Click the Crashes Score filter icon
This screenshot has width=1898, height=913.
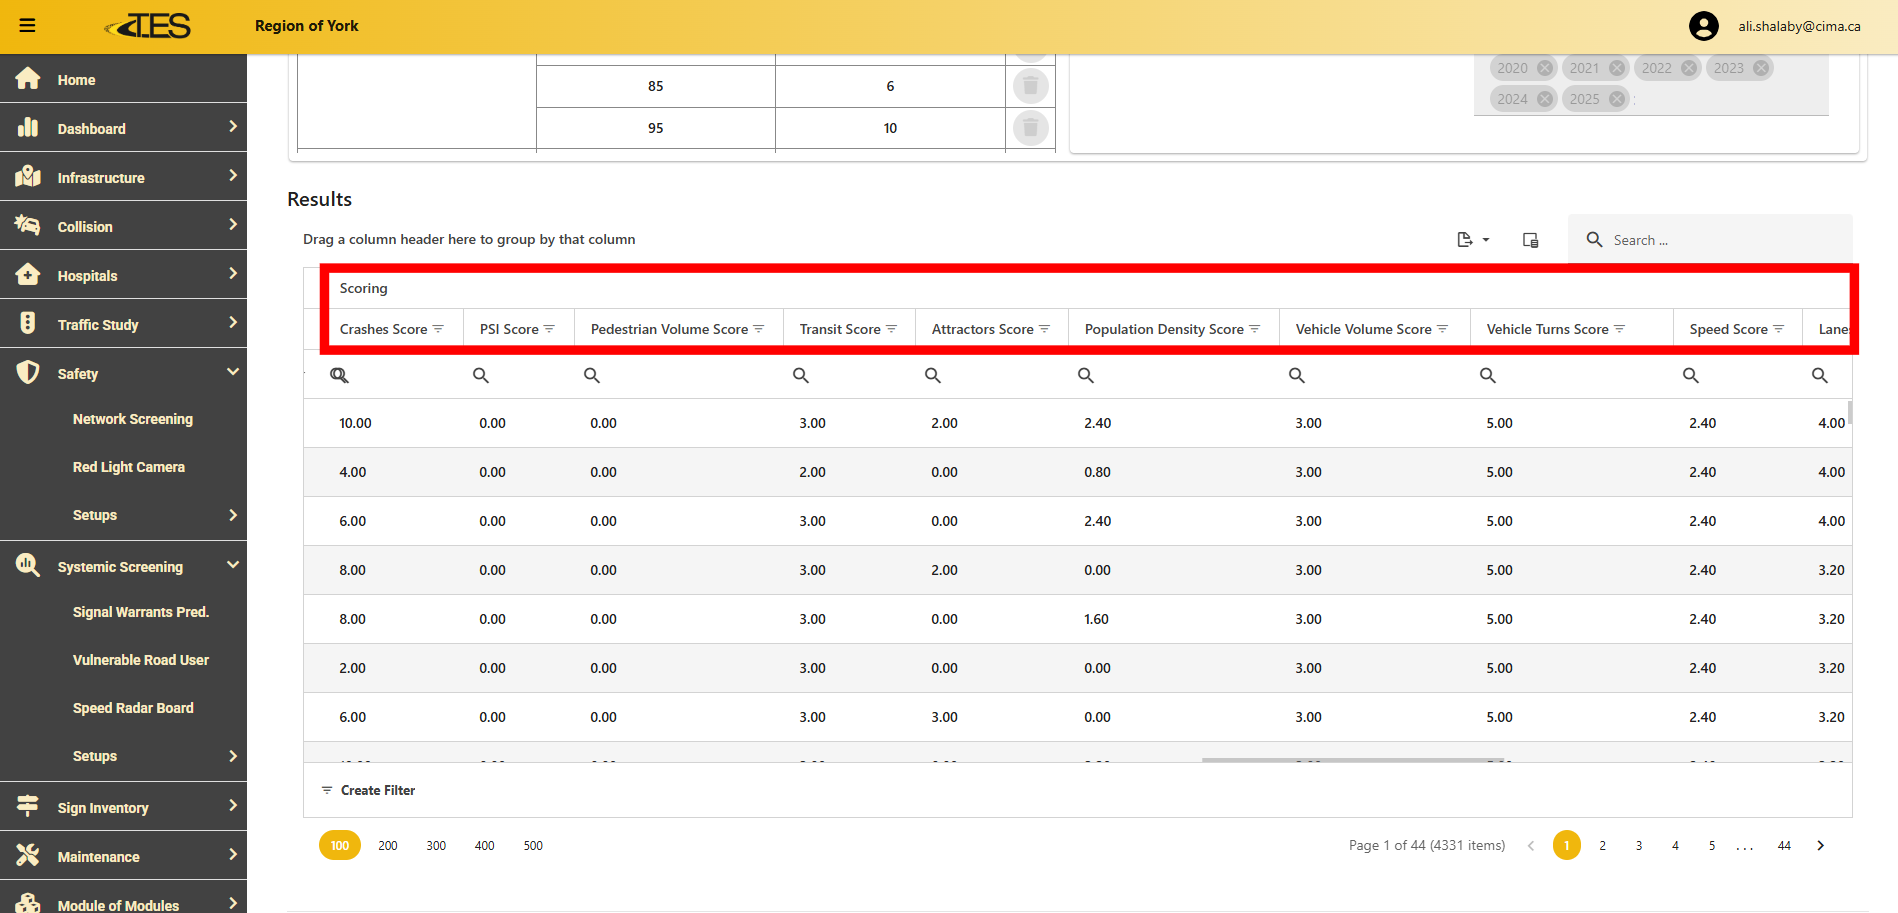438,329
